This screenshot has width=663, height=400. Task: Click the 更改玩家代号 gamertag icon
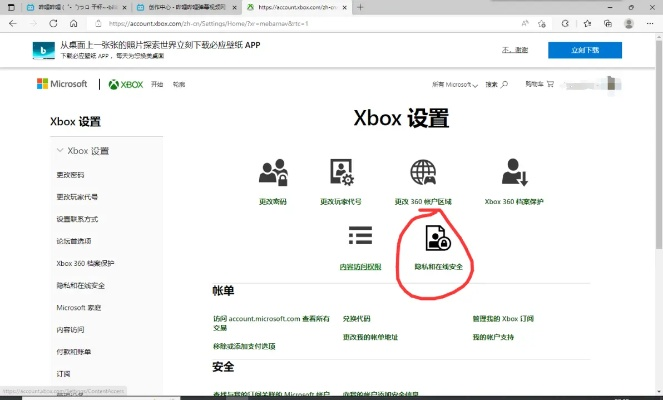(x=342, y=172)
